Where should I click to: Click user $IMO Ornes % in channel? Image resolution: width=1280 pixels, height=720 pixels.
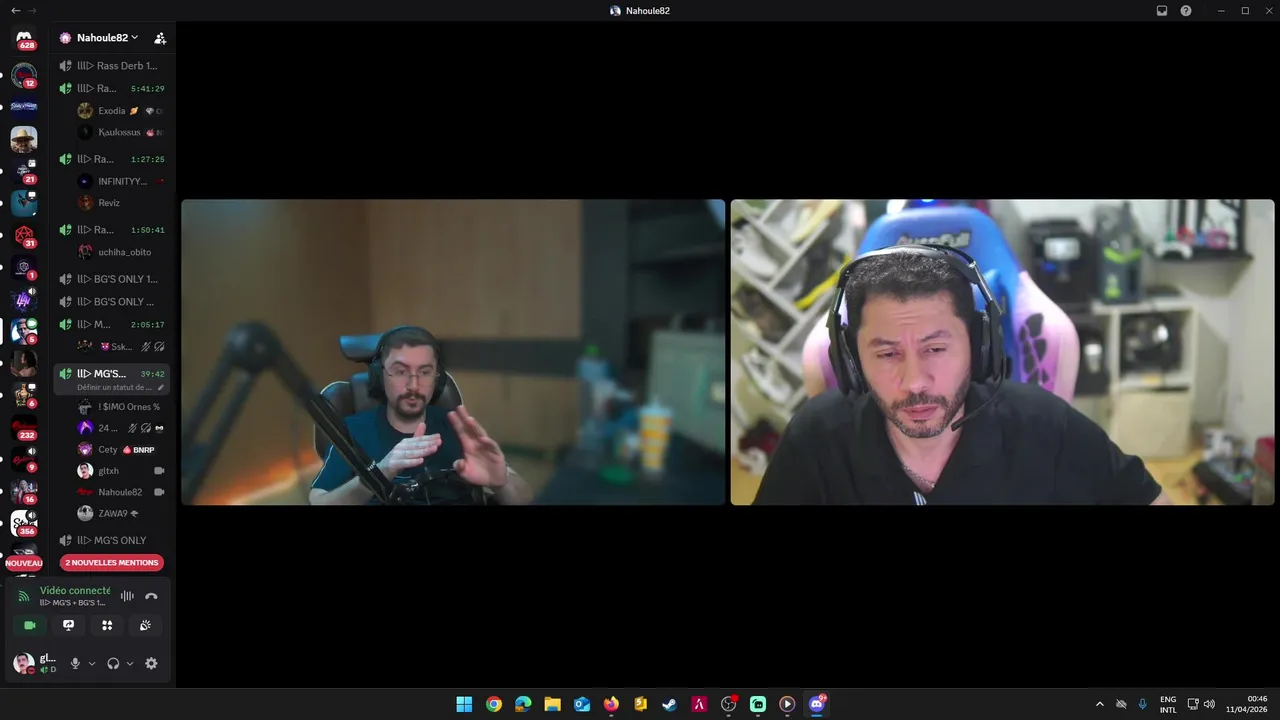pos(120,407)
